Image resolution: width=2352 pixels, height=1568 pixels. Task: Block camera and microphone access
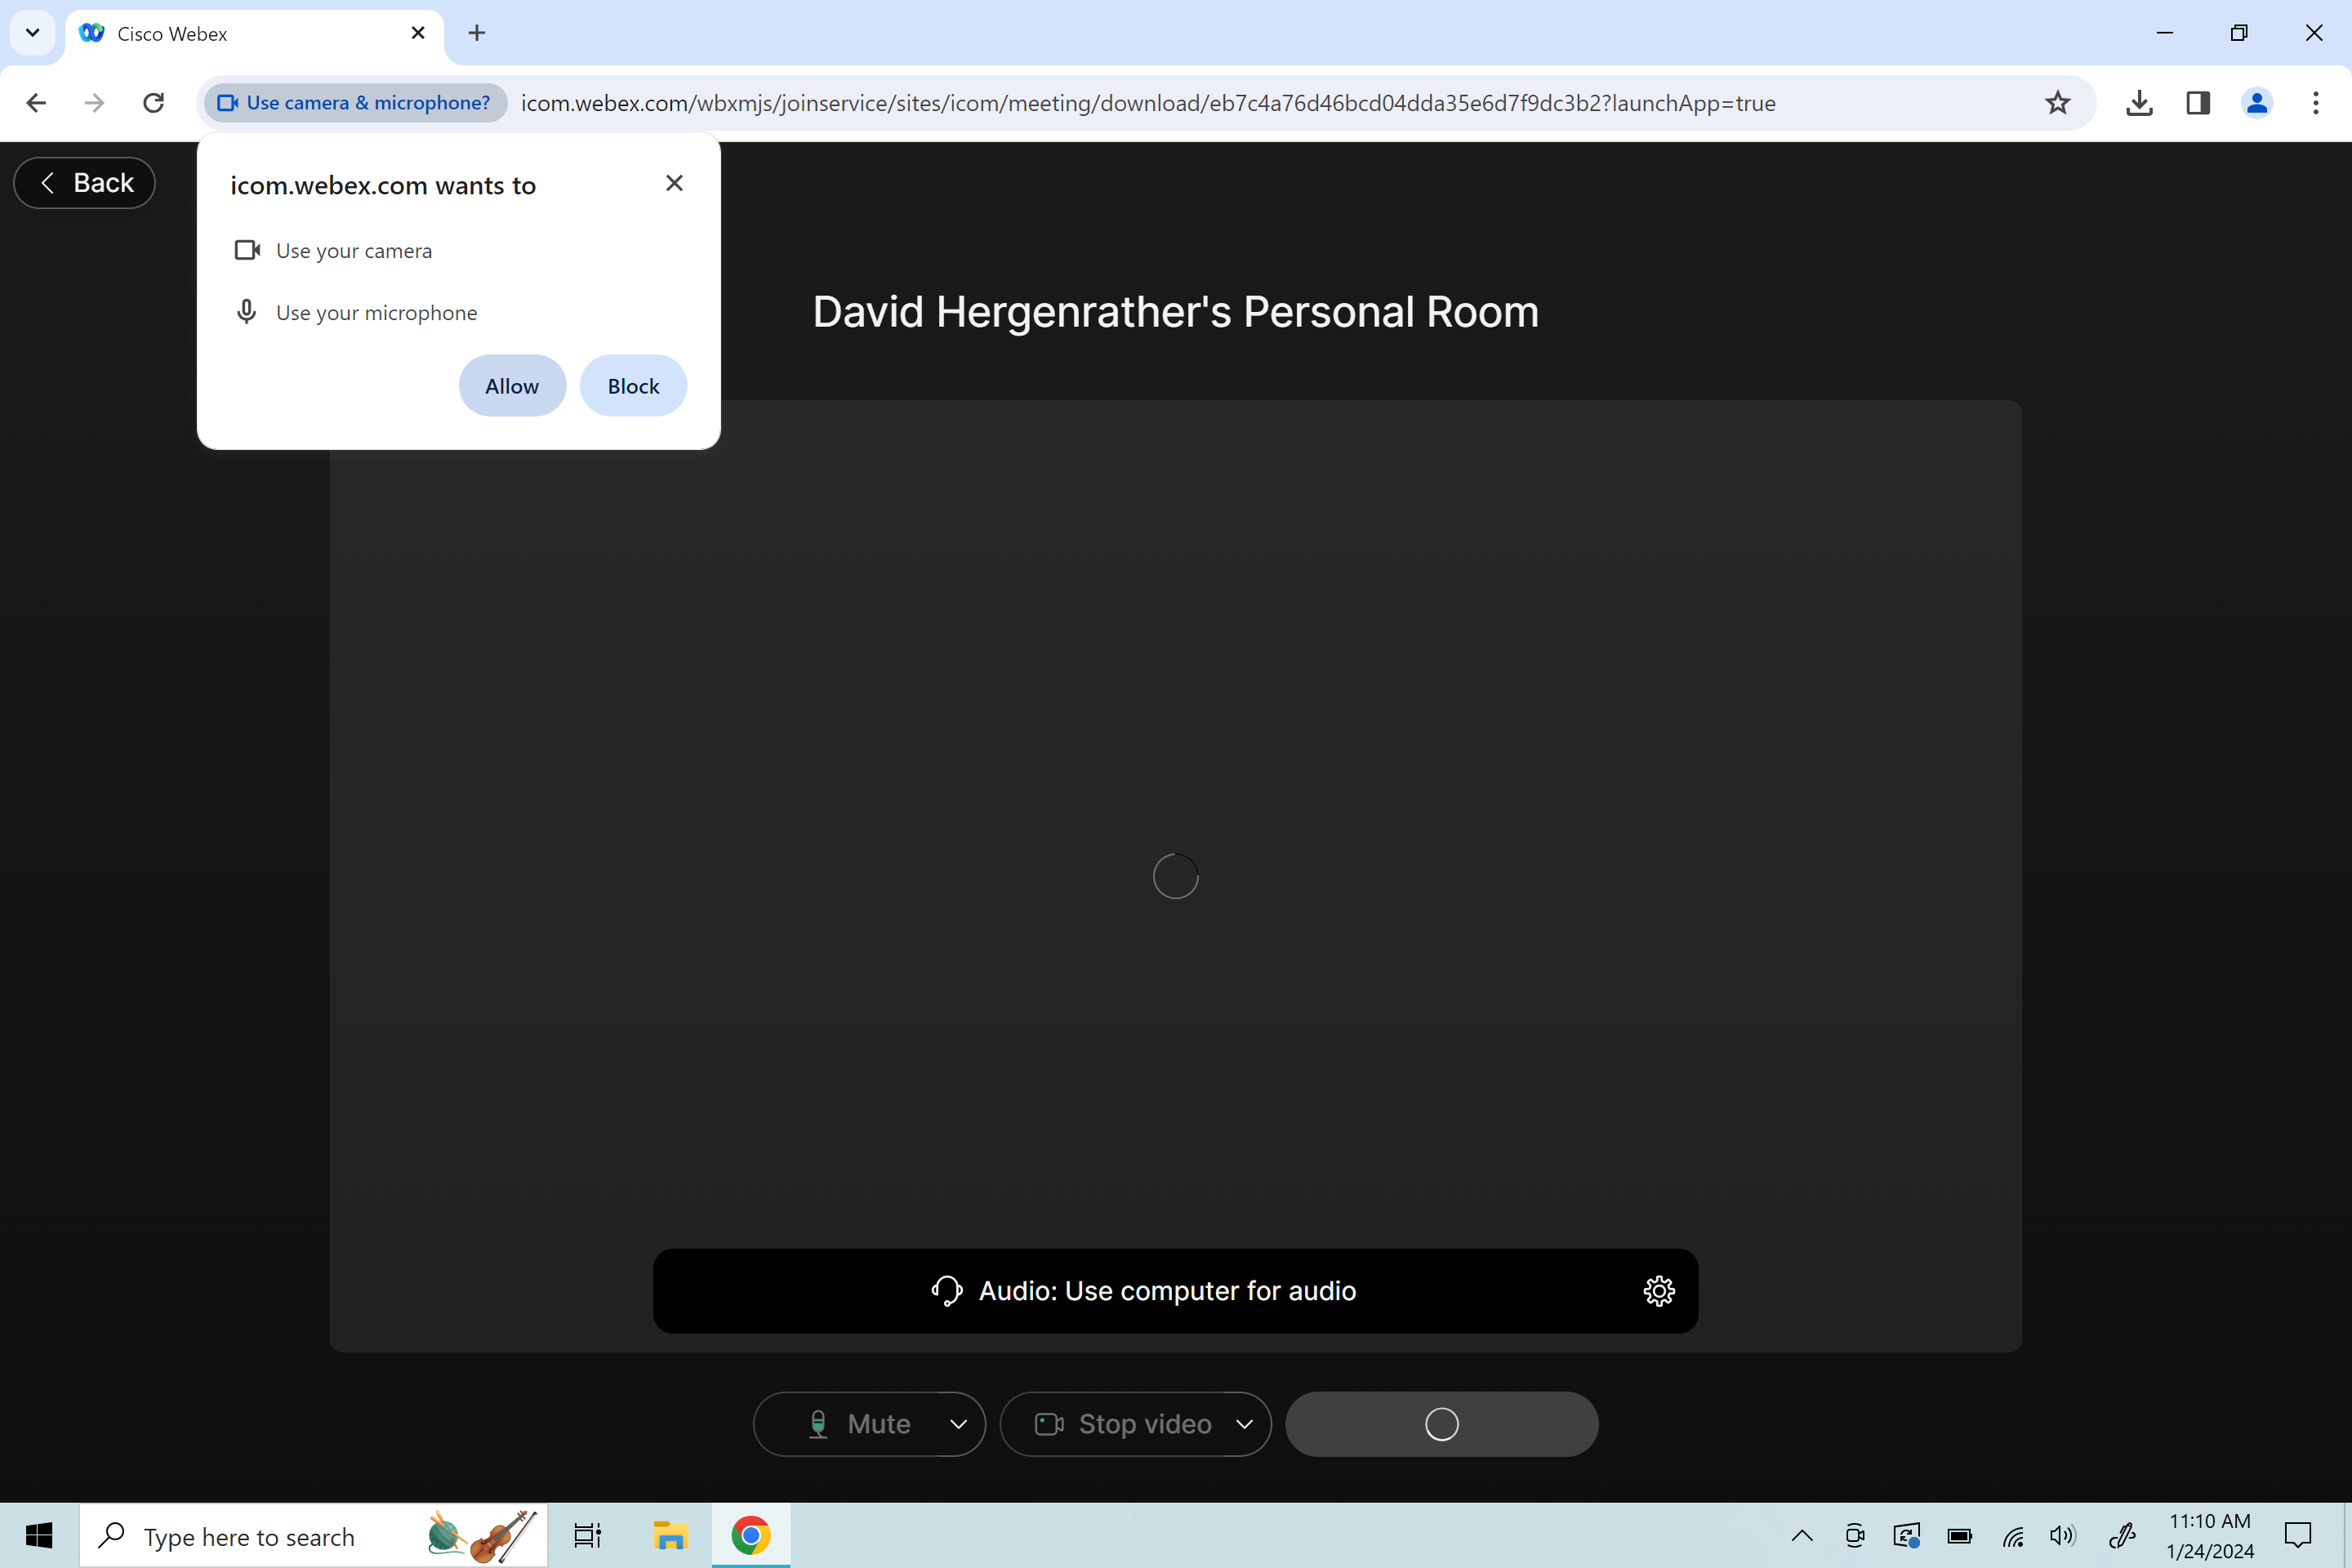coord(633,386)
